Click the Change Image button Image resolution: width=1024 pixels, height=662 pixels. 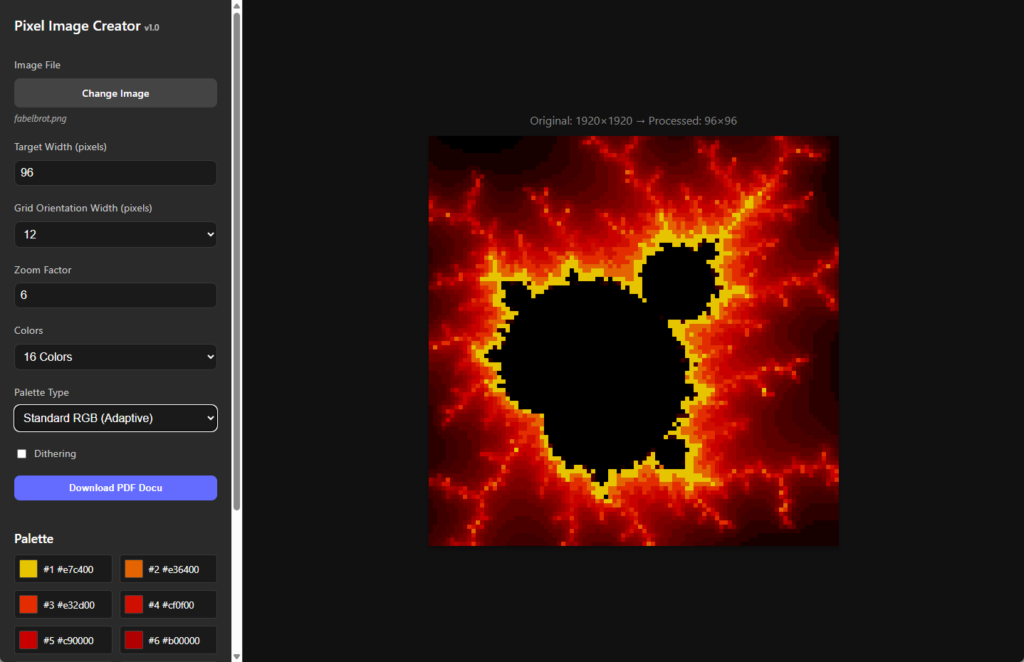(x=115, y=93)
